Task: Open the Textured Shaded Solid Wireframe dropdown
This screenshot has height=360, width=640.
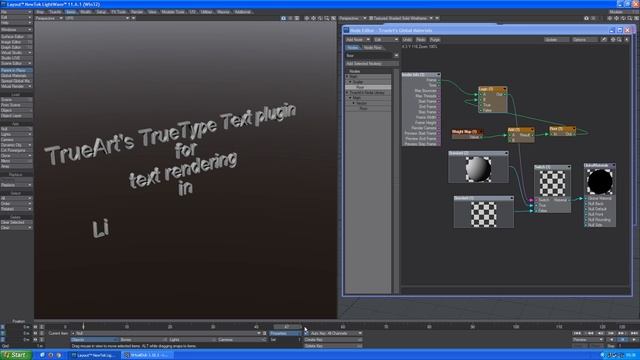Action: (401, 18)
